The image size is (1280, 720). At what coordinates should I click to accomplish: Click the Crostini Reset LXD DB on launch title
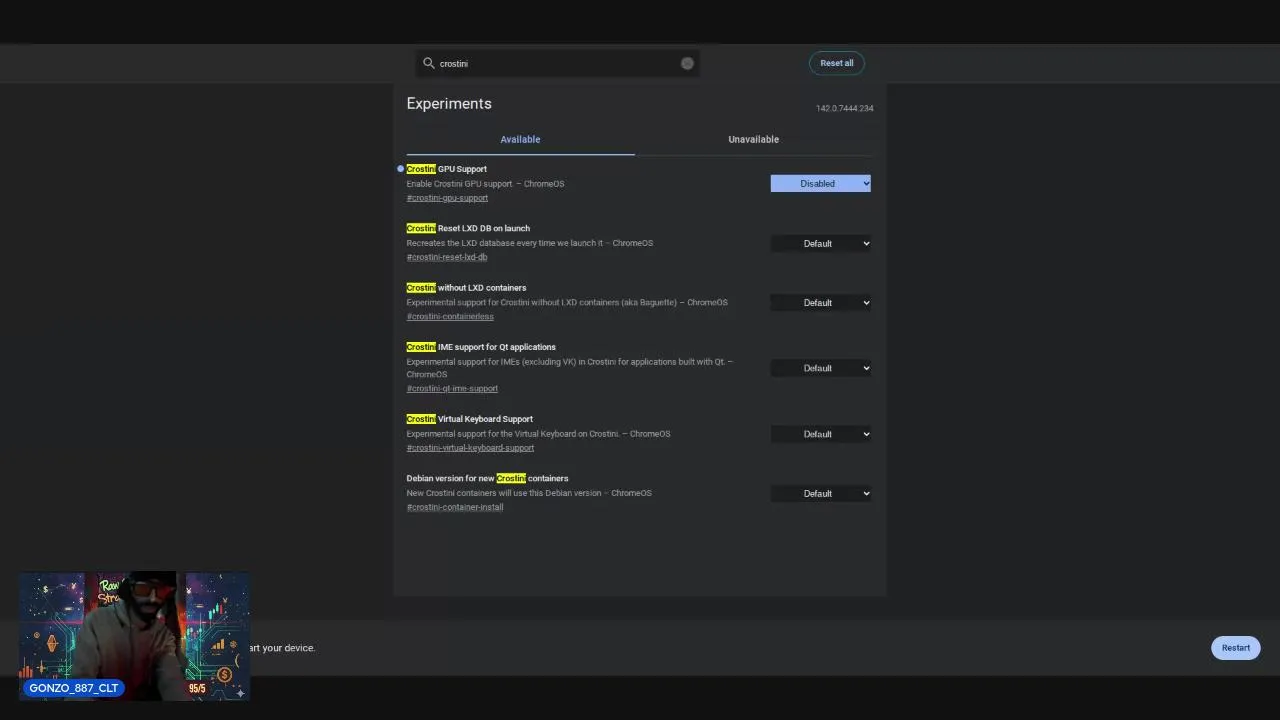pyautogui.click(x=468, y=228)
